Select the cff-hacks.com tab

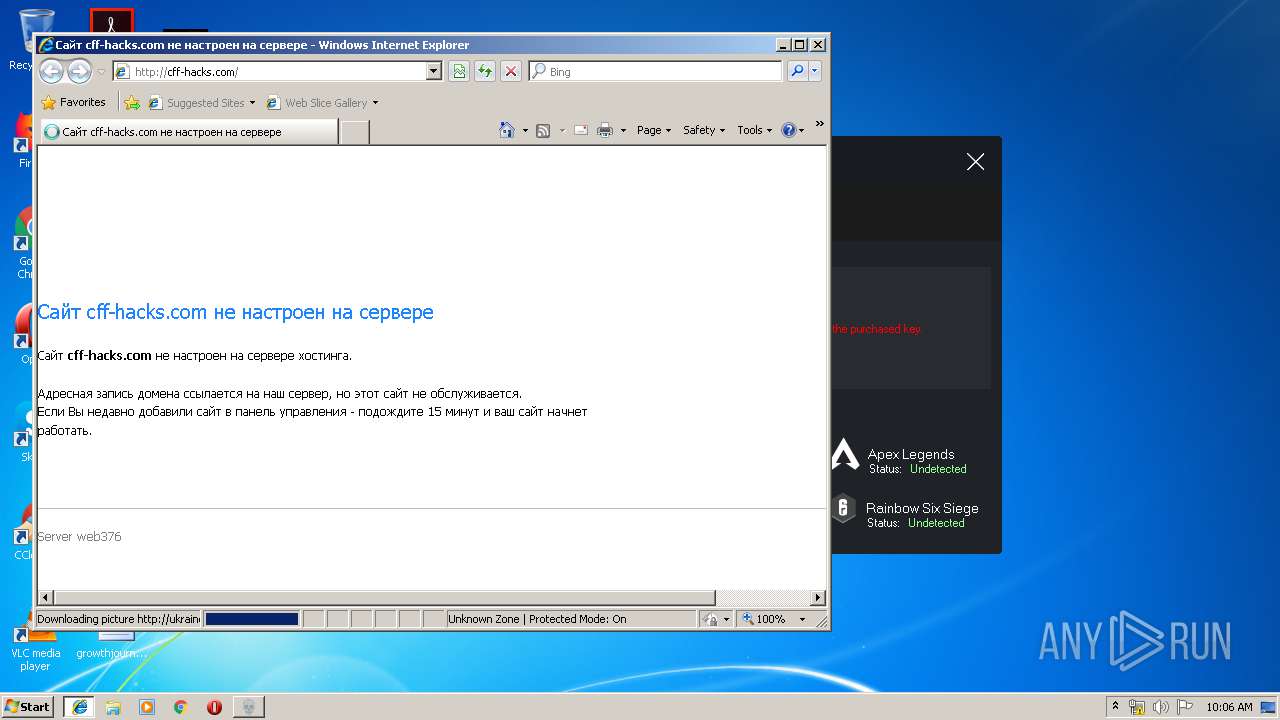(x=189, y=131)
